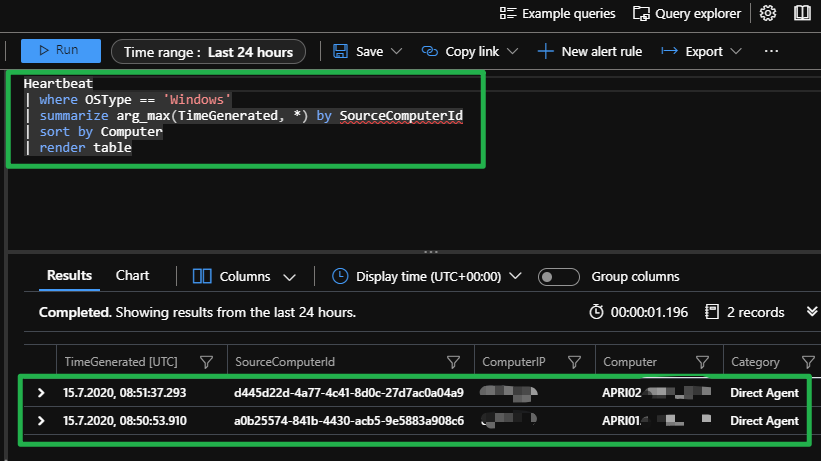The image size is (821, 461).
Task: Expand the Copy link chevron
Action: [513, 51]
